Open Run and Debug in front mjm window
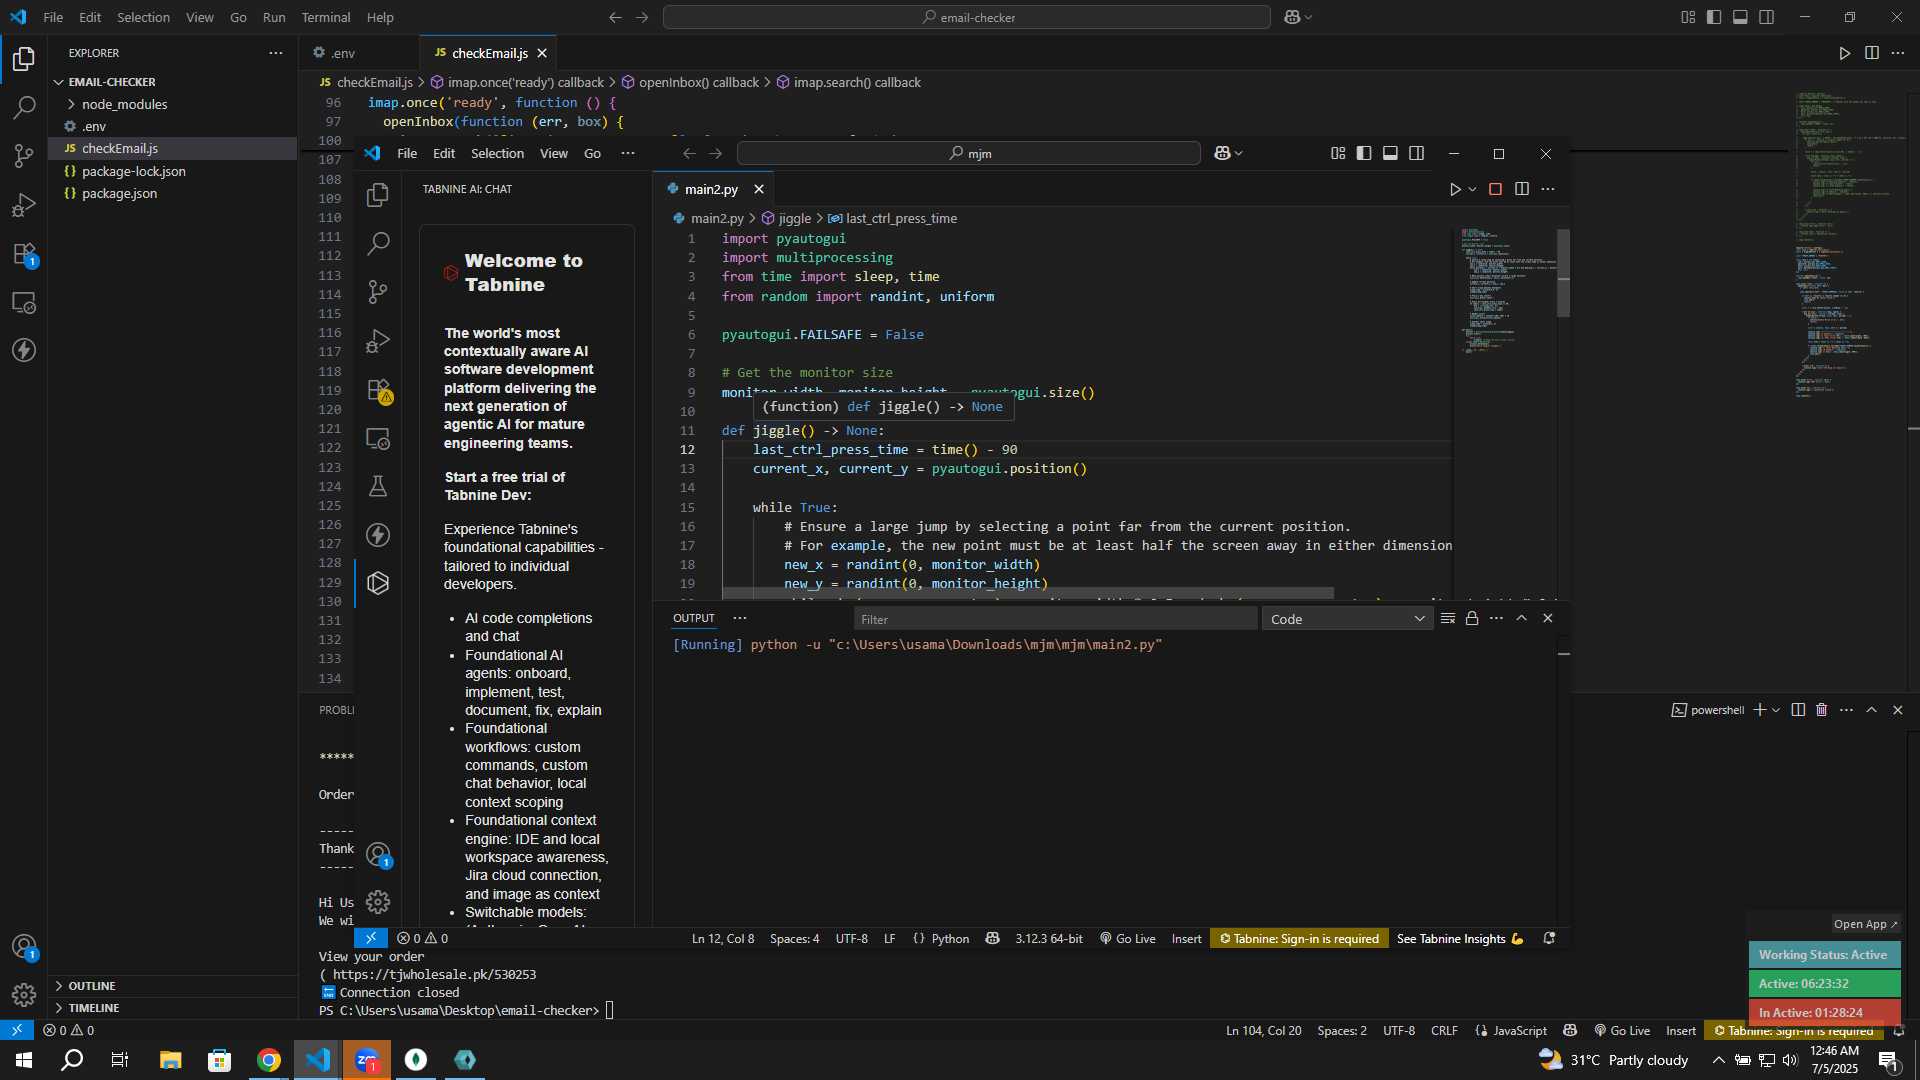This screenshot has height=1080, width=1920. pos(378,341)
